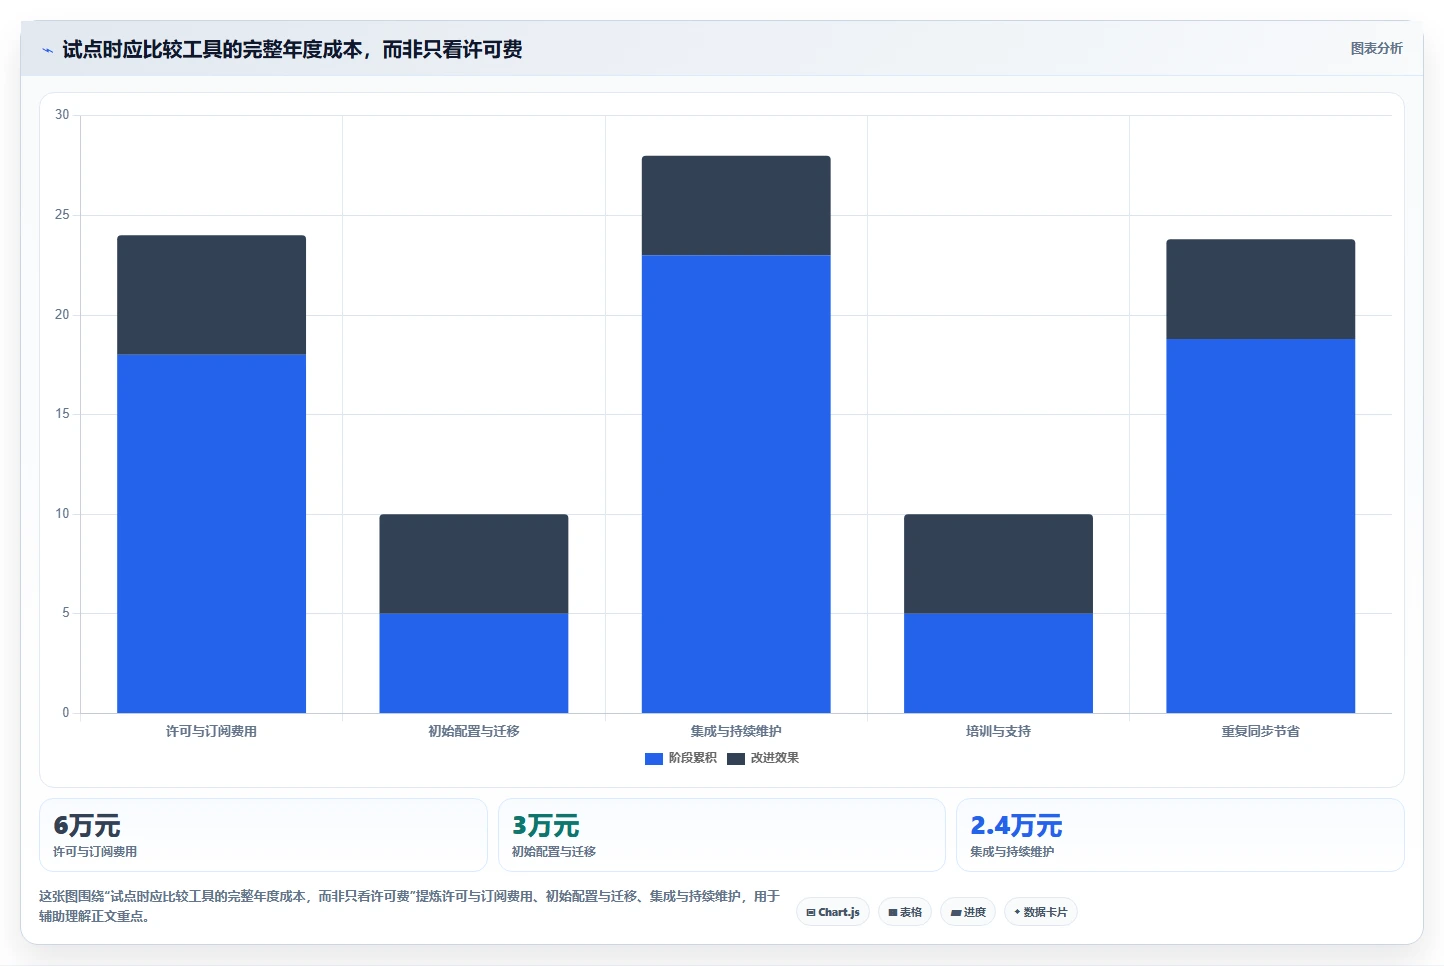The width and height of the screenshot is (1444, 966).
Task: Click the y-axis value 25
Action: pos(62,215)
